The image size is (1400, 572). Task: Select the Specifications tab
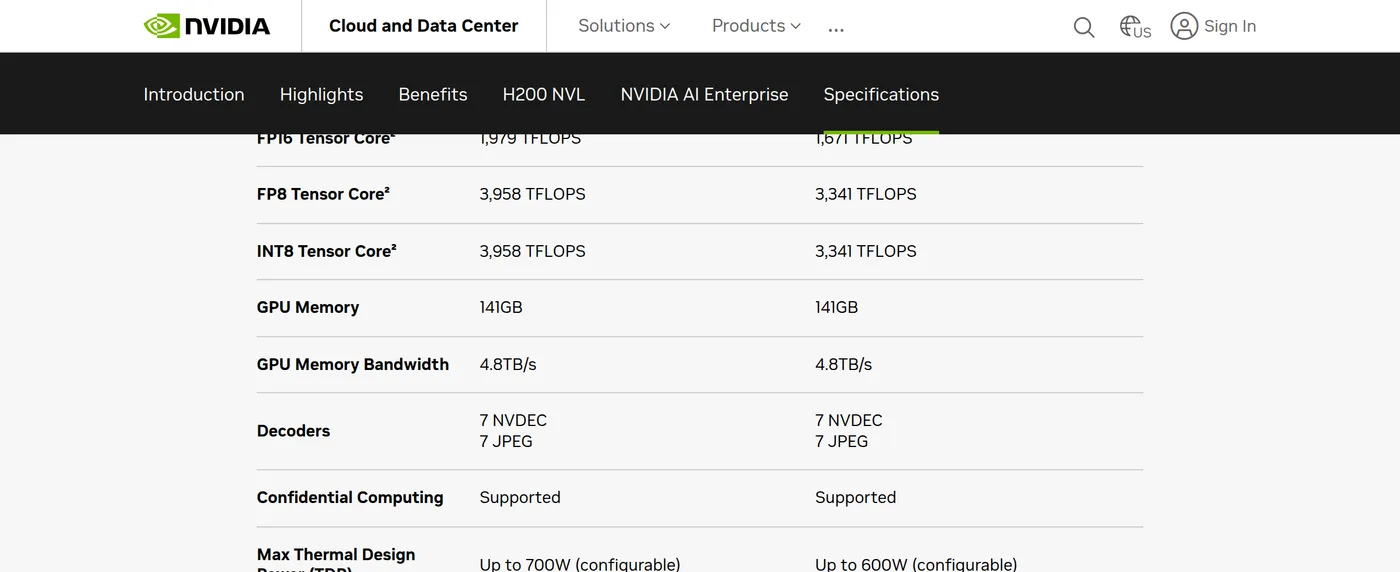pos(881,94)
